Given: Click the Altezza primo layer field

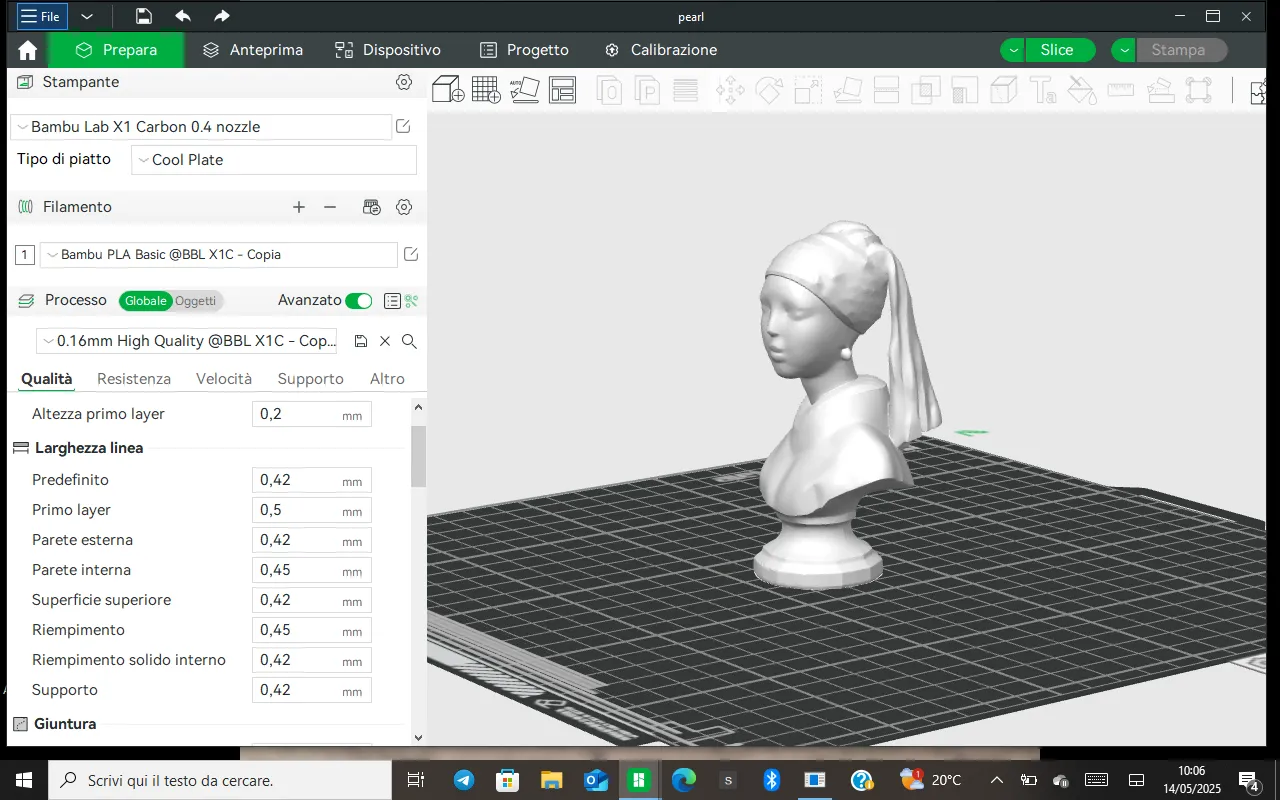Looking at the screenshot, I should pos(312,414).
